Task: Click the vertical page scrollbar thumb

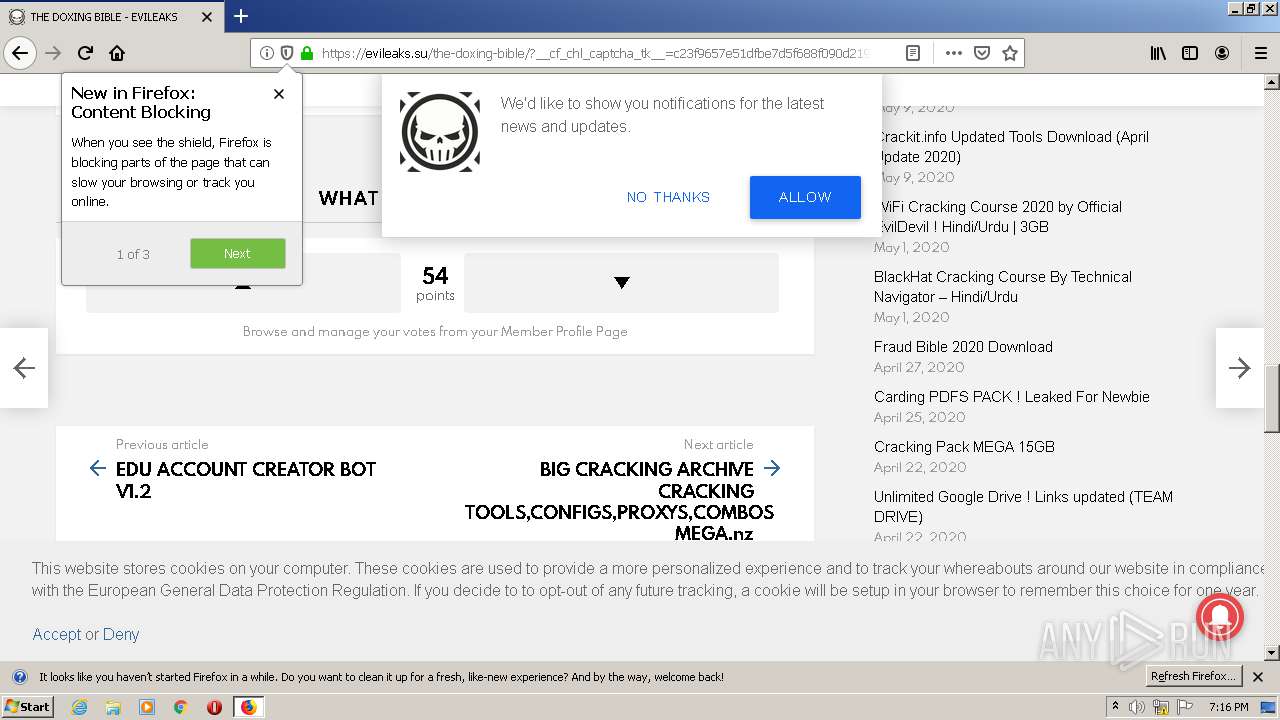Action: (x=1271, y=399)
